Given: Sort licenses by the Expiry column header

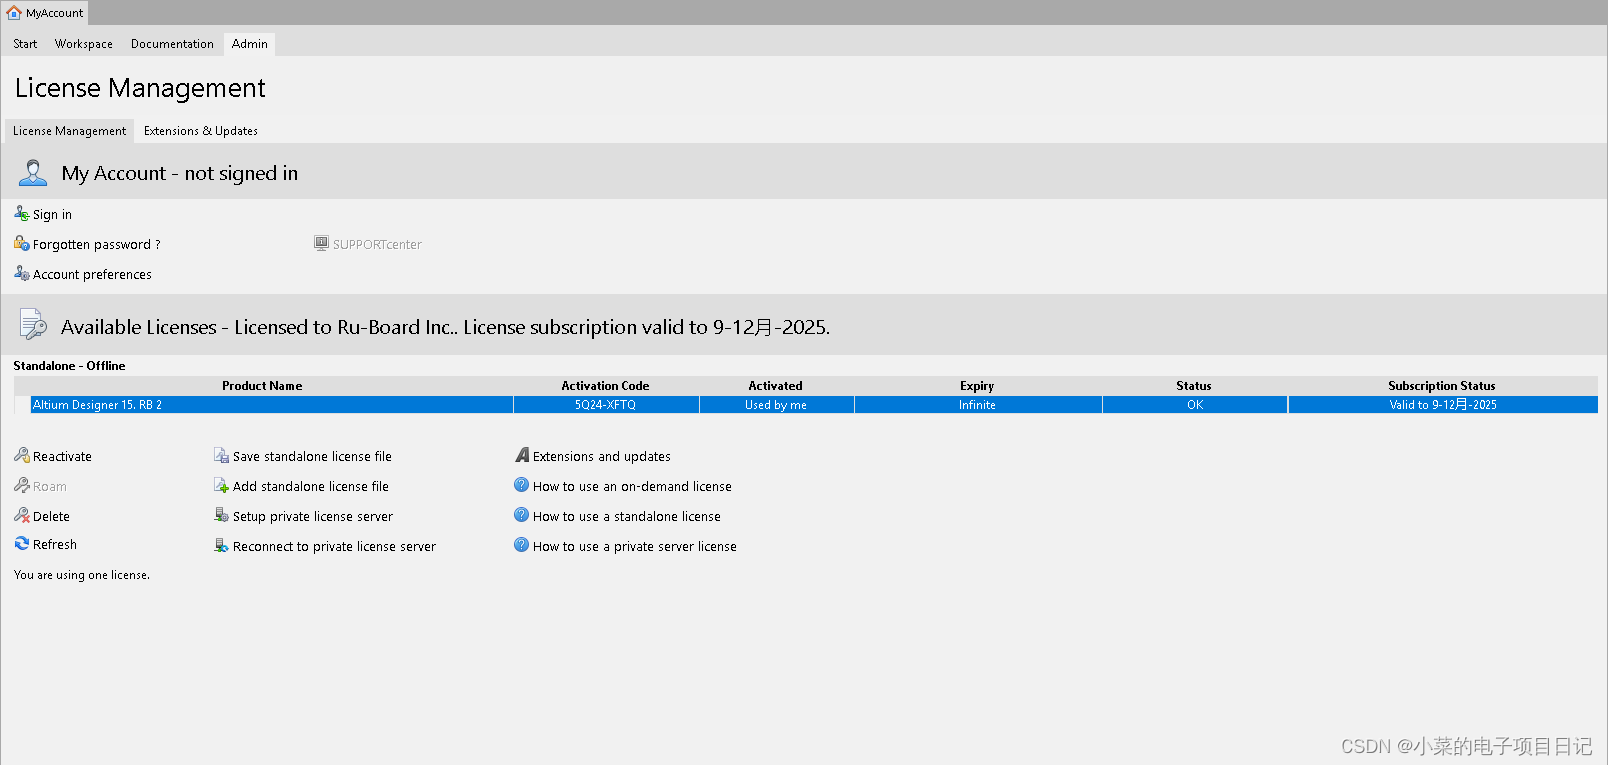Looking at the screenshot, I should tap(977, 386).
